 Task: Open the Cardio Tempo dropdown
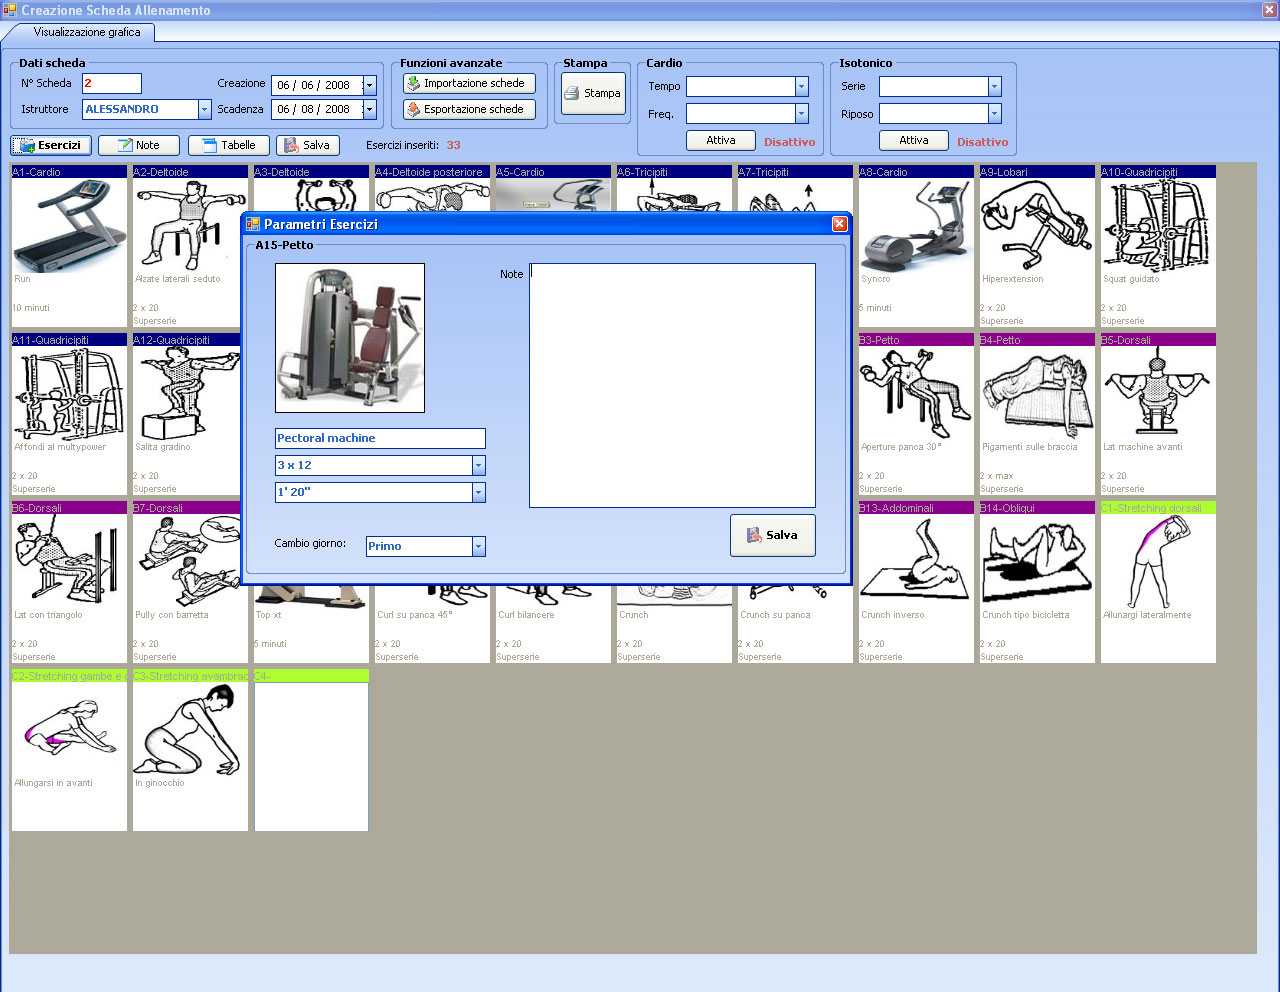click(801, 87)
